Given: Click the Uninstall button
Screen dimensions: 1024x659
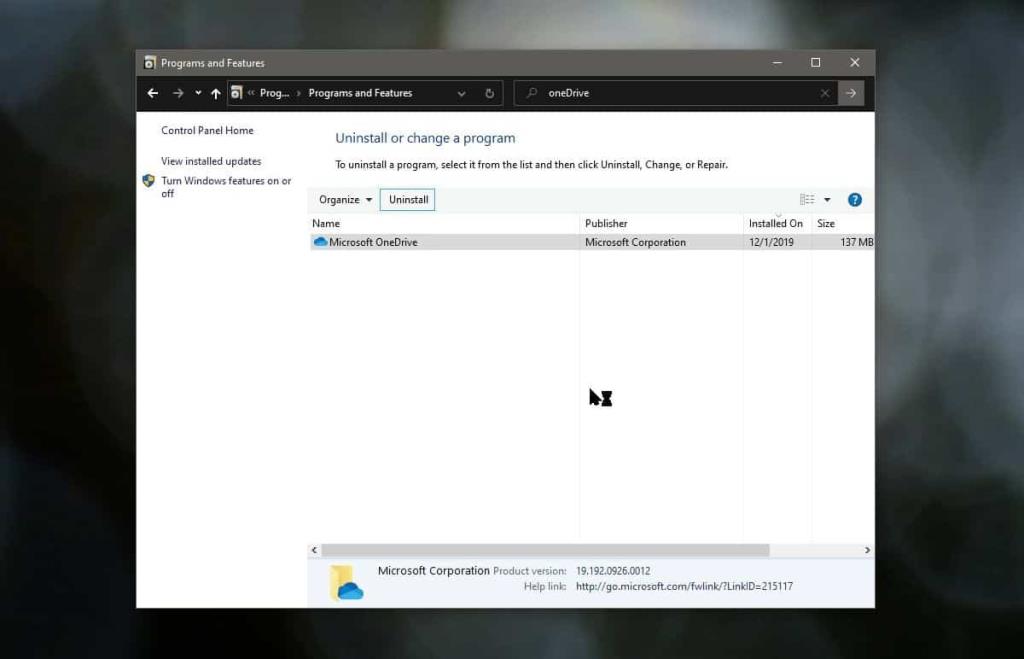Looking at the screenshot, I should (407, 199).
